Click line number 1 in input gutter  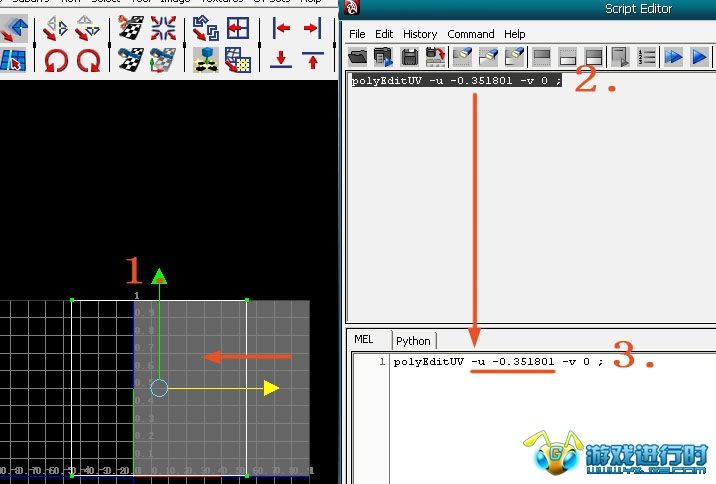tap(382, 362)
